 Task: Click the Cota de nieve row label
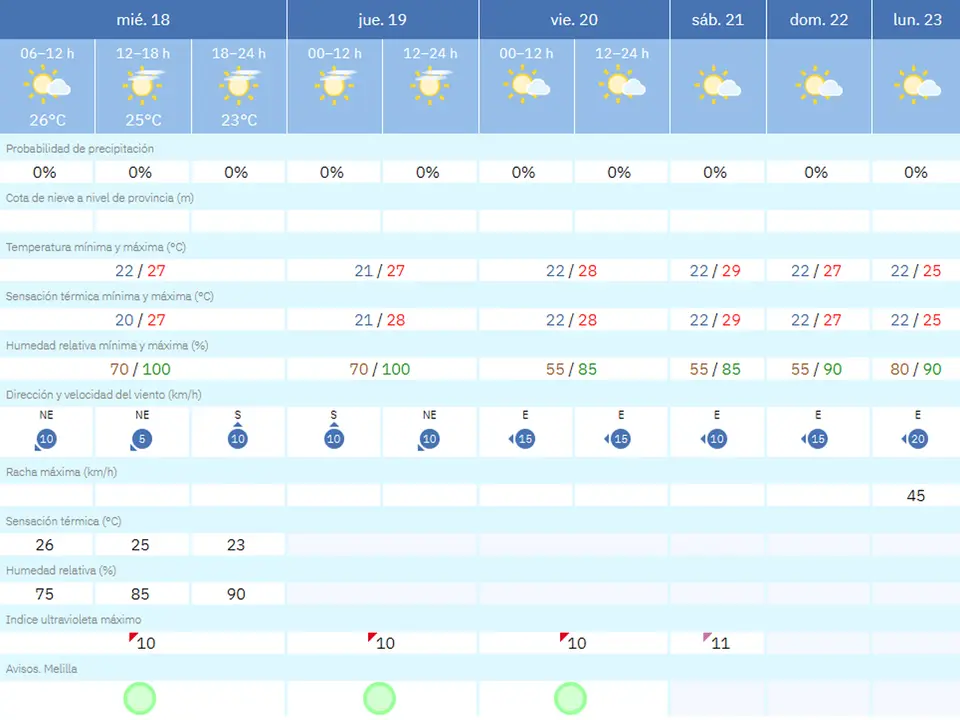pyautogui.click(x=100, y=198)
